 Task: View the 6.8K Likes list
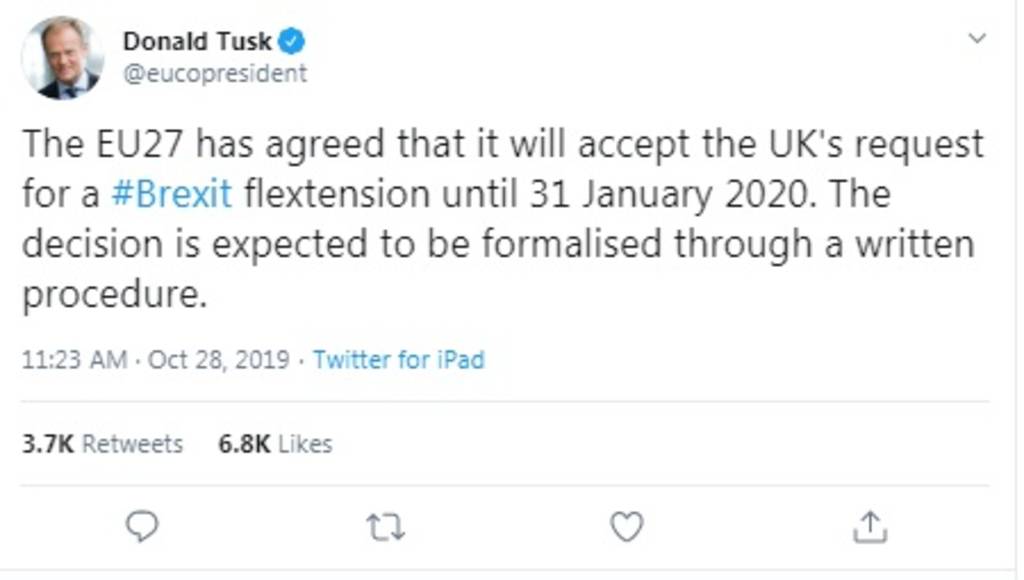pos(275,444)
